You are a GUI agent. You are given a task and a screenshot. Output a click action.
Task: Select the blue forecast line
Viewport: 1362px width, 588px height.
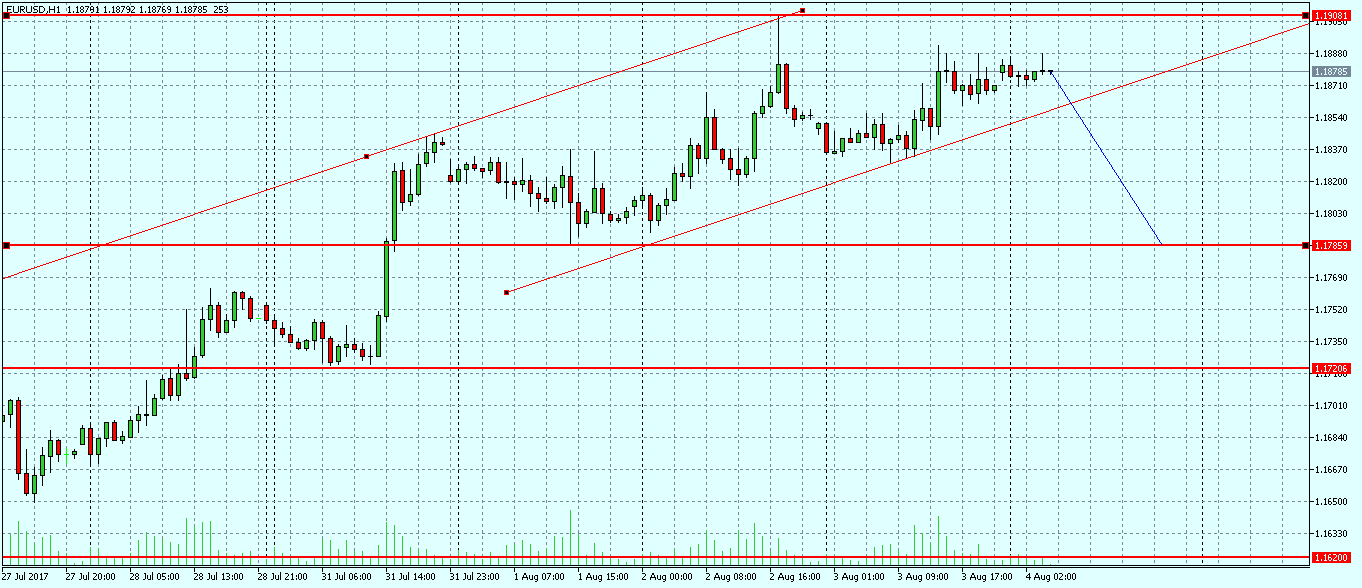coord(1106,158)
